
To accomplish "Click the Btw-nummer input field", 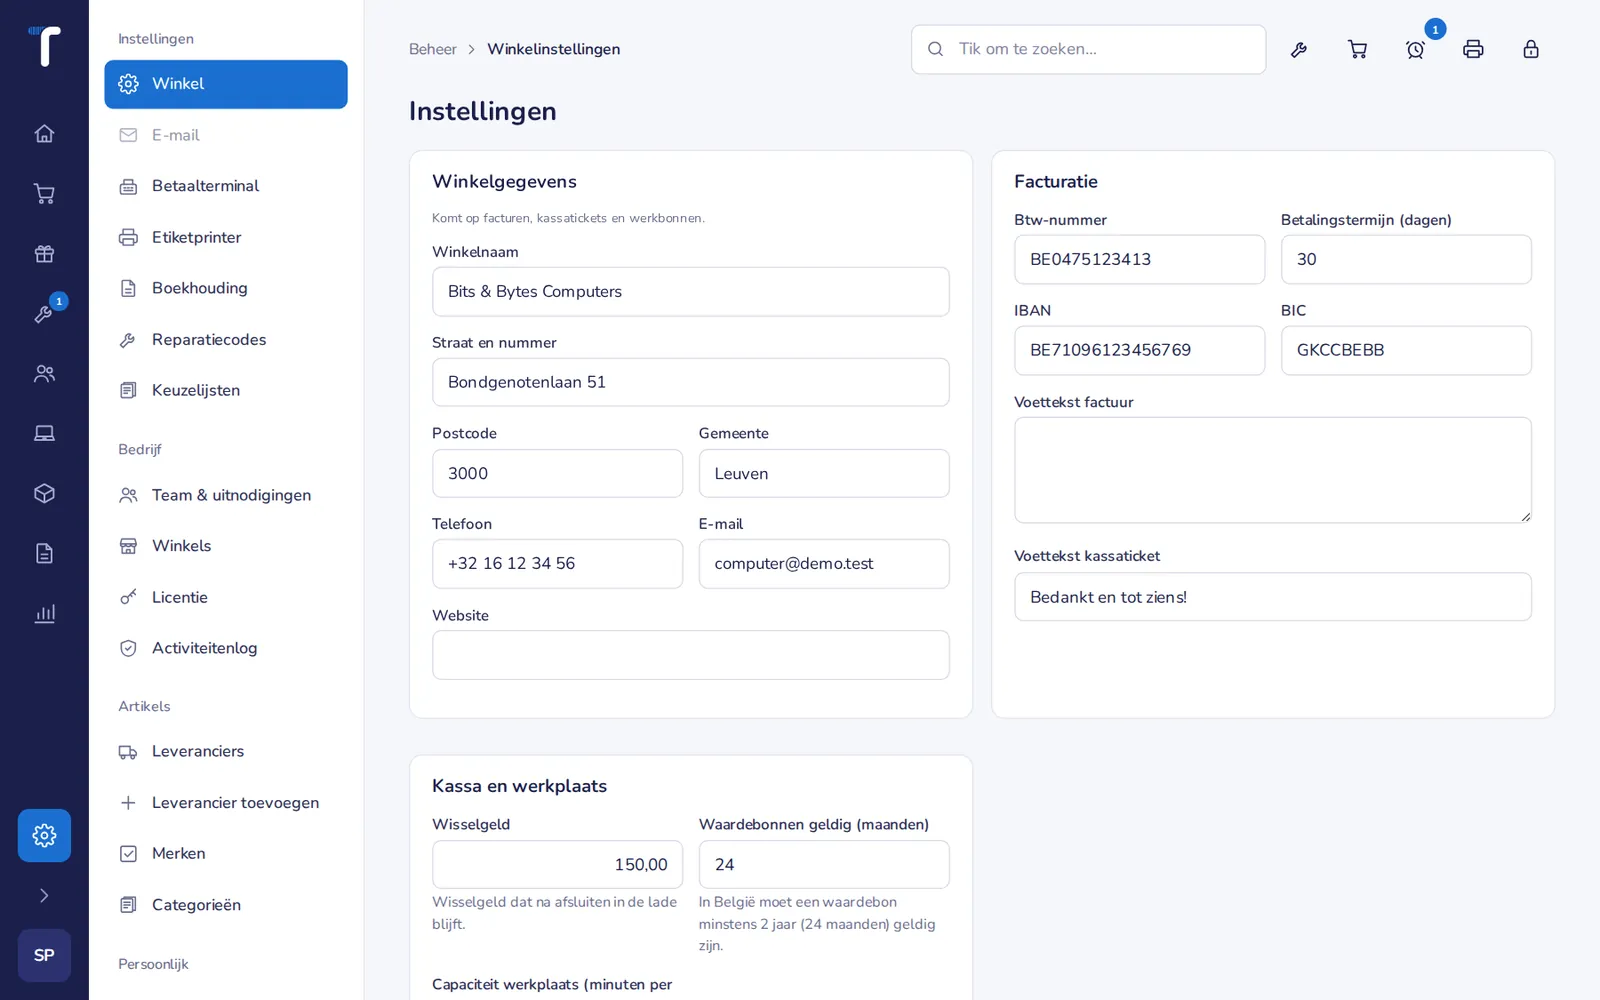I will (1139, 260).
